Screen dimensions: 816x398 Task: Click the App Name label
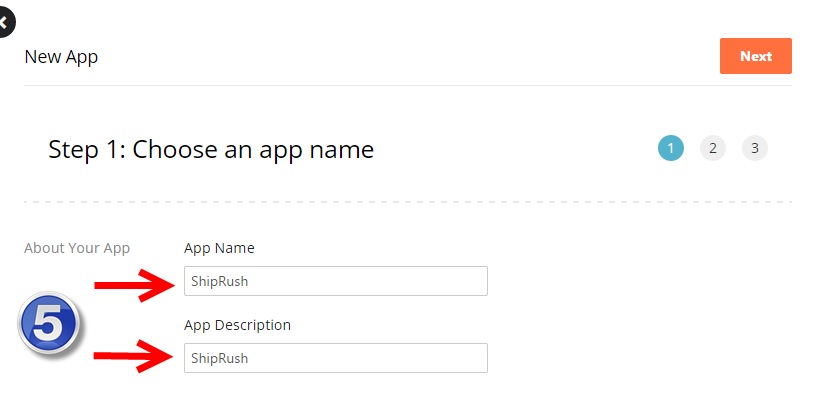coord(219,248)
